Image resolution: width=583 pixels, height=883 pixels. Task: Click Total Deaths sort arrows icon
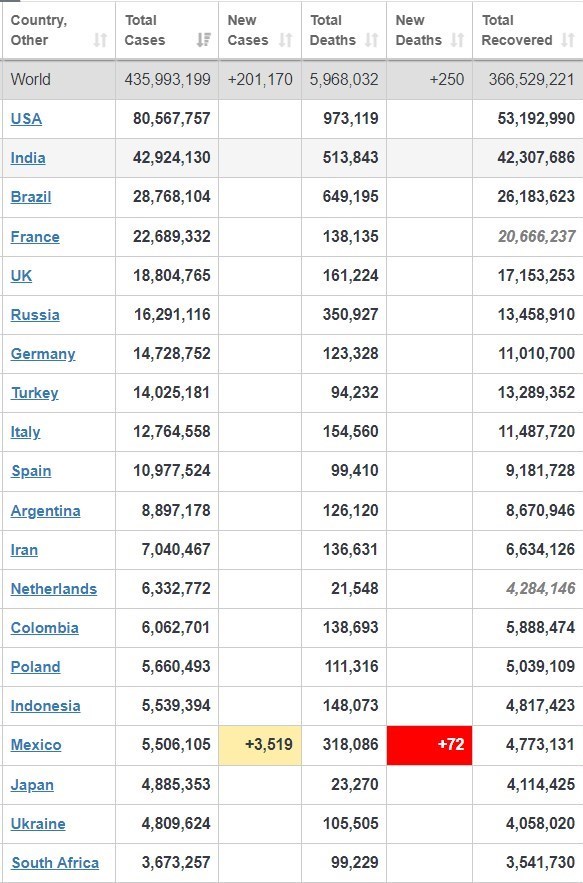coord(371,40)
